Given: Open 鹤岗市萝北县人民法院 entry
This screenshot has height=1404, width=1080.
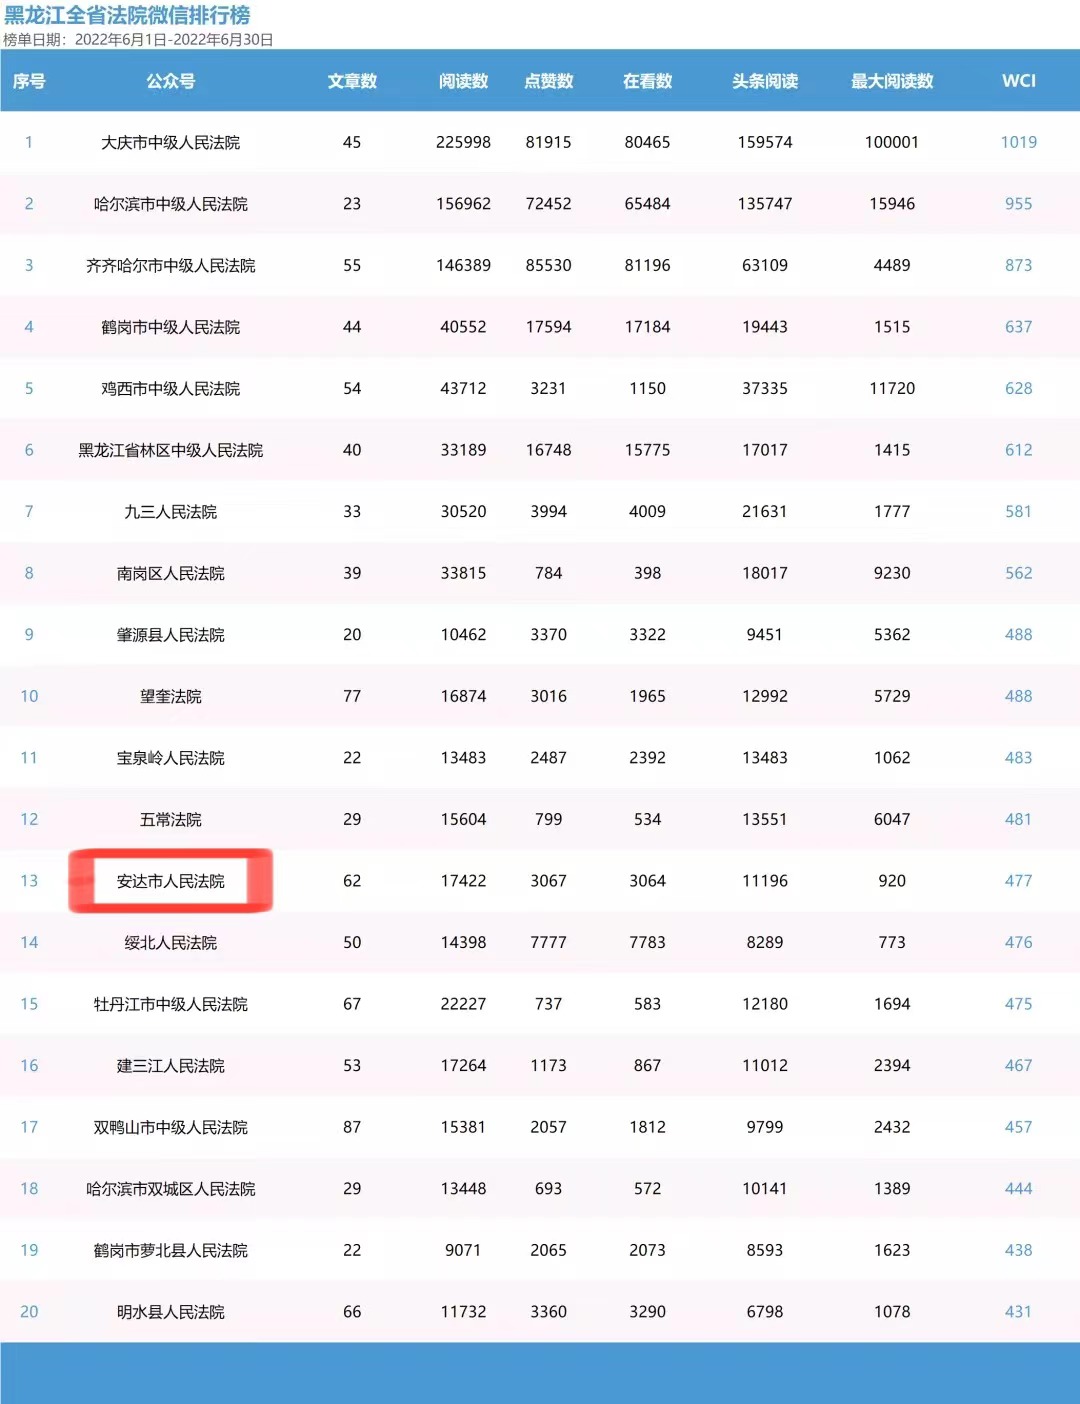Looking at the screenshot, I should tap(170, 1251).
